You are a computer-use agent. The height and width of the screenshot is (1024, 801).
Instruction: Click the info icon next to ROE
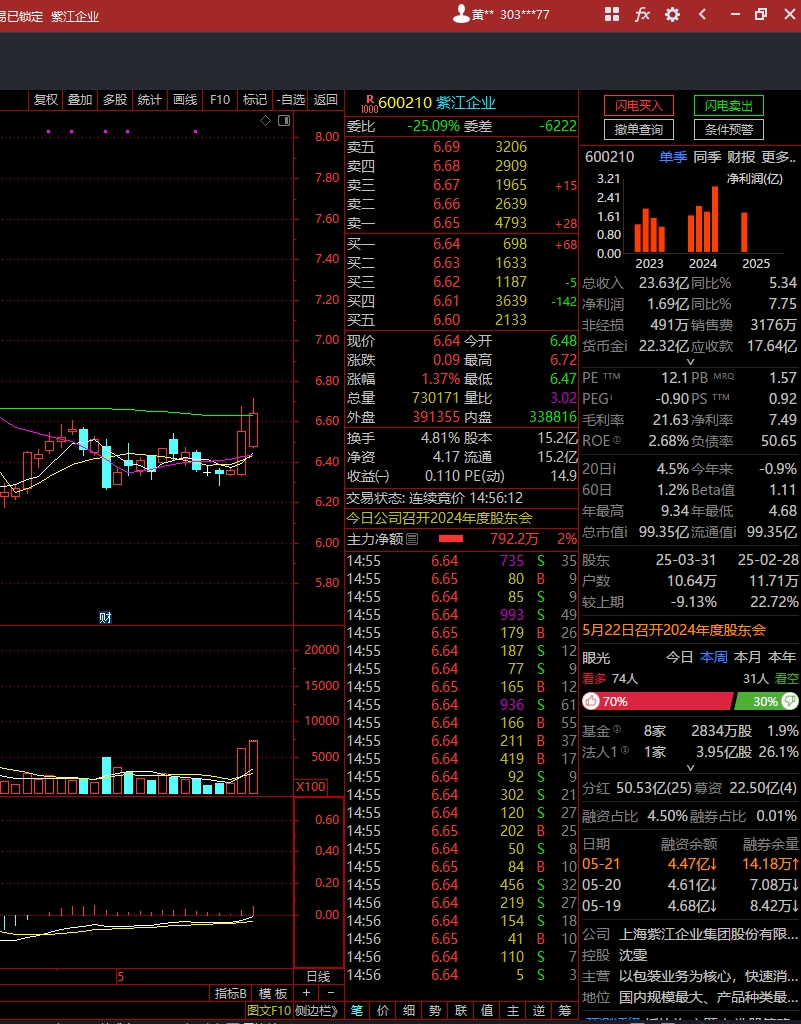pyautogui.click(x=617, y=440)
